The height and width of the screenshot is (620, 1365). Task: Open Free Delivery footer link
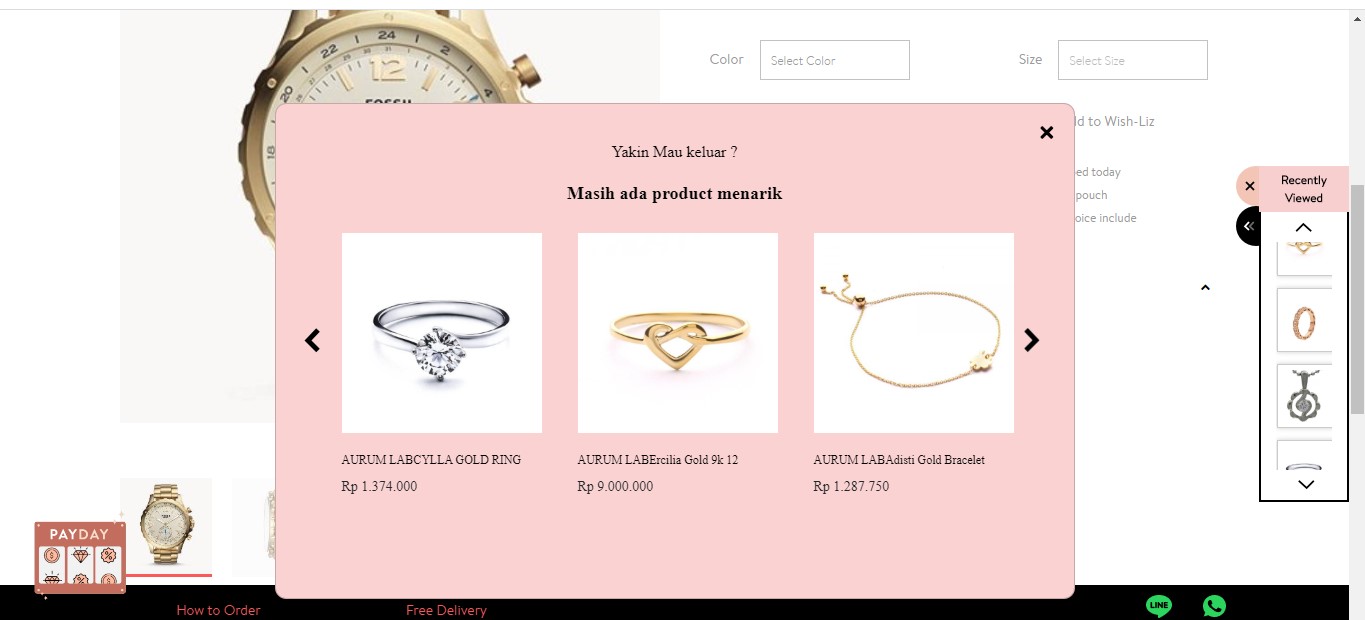[446, 610]
